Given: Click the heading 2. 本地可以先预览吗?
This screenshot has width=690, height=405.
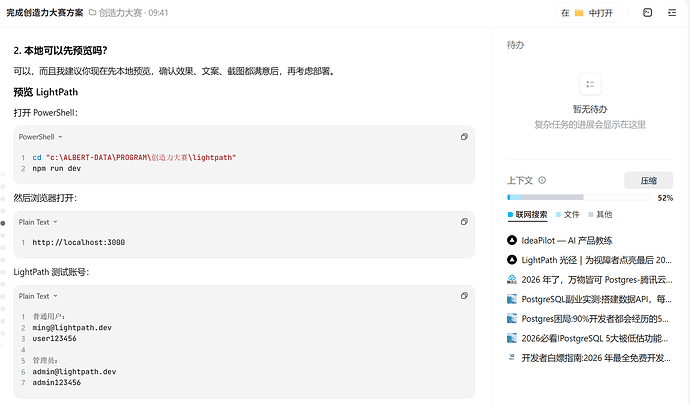Looking at the screenshot, I should [x=60, y=51].
